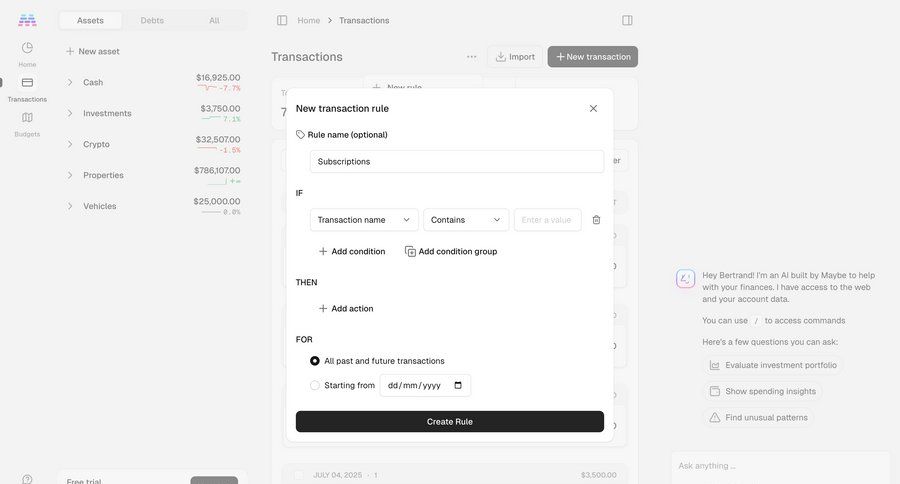Image resolution: width=900 pixels, height=484 pixels.
Task: Switch to the Assets tab
Action: 90,20
